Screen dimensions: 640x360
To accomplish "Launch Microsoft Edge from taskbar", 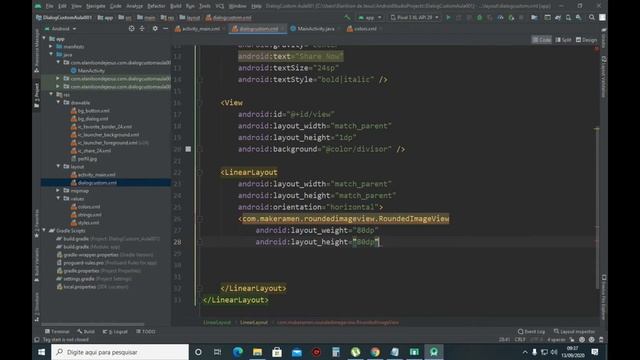I will pyautogui.click(x=238, y=352).
